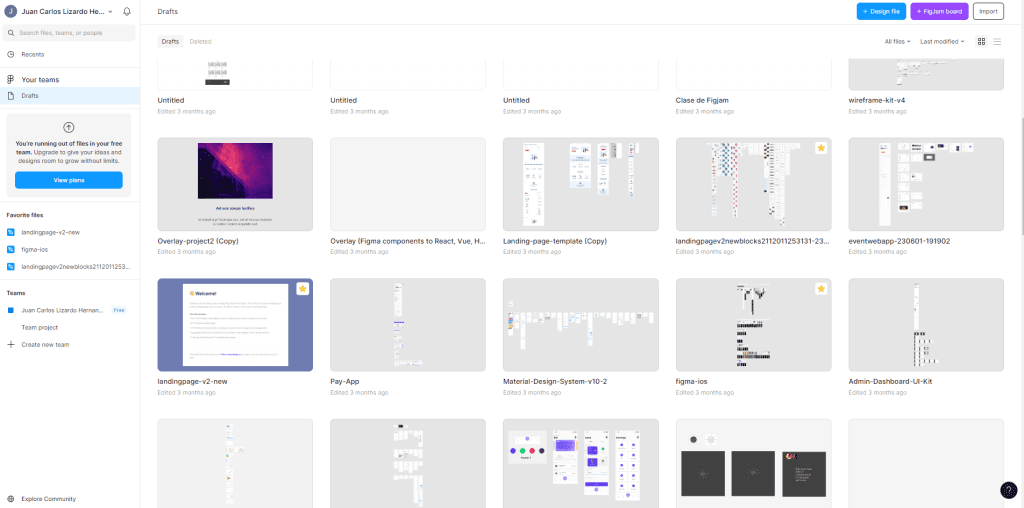Viewport: 1024px width, 508px height.
Task: Click the Free plan badge
Action: click(x=119, y=310)
